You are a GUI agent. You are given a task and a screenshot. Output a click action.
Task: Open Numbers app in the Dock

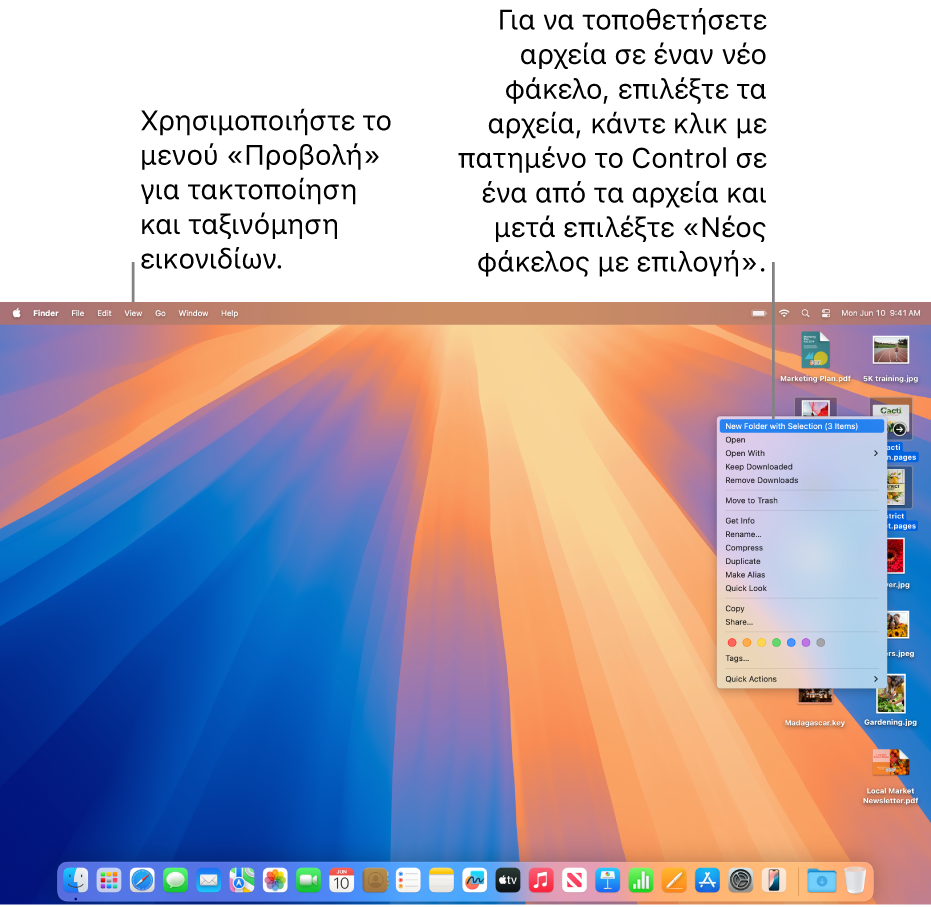tap(641, 880)
